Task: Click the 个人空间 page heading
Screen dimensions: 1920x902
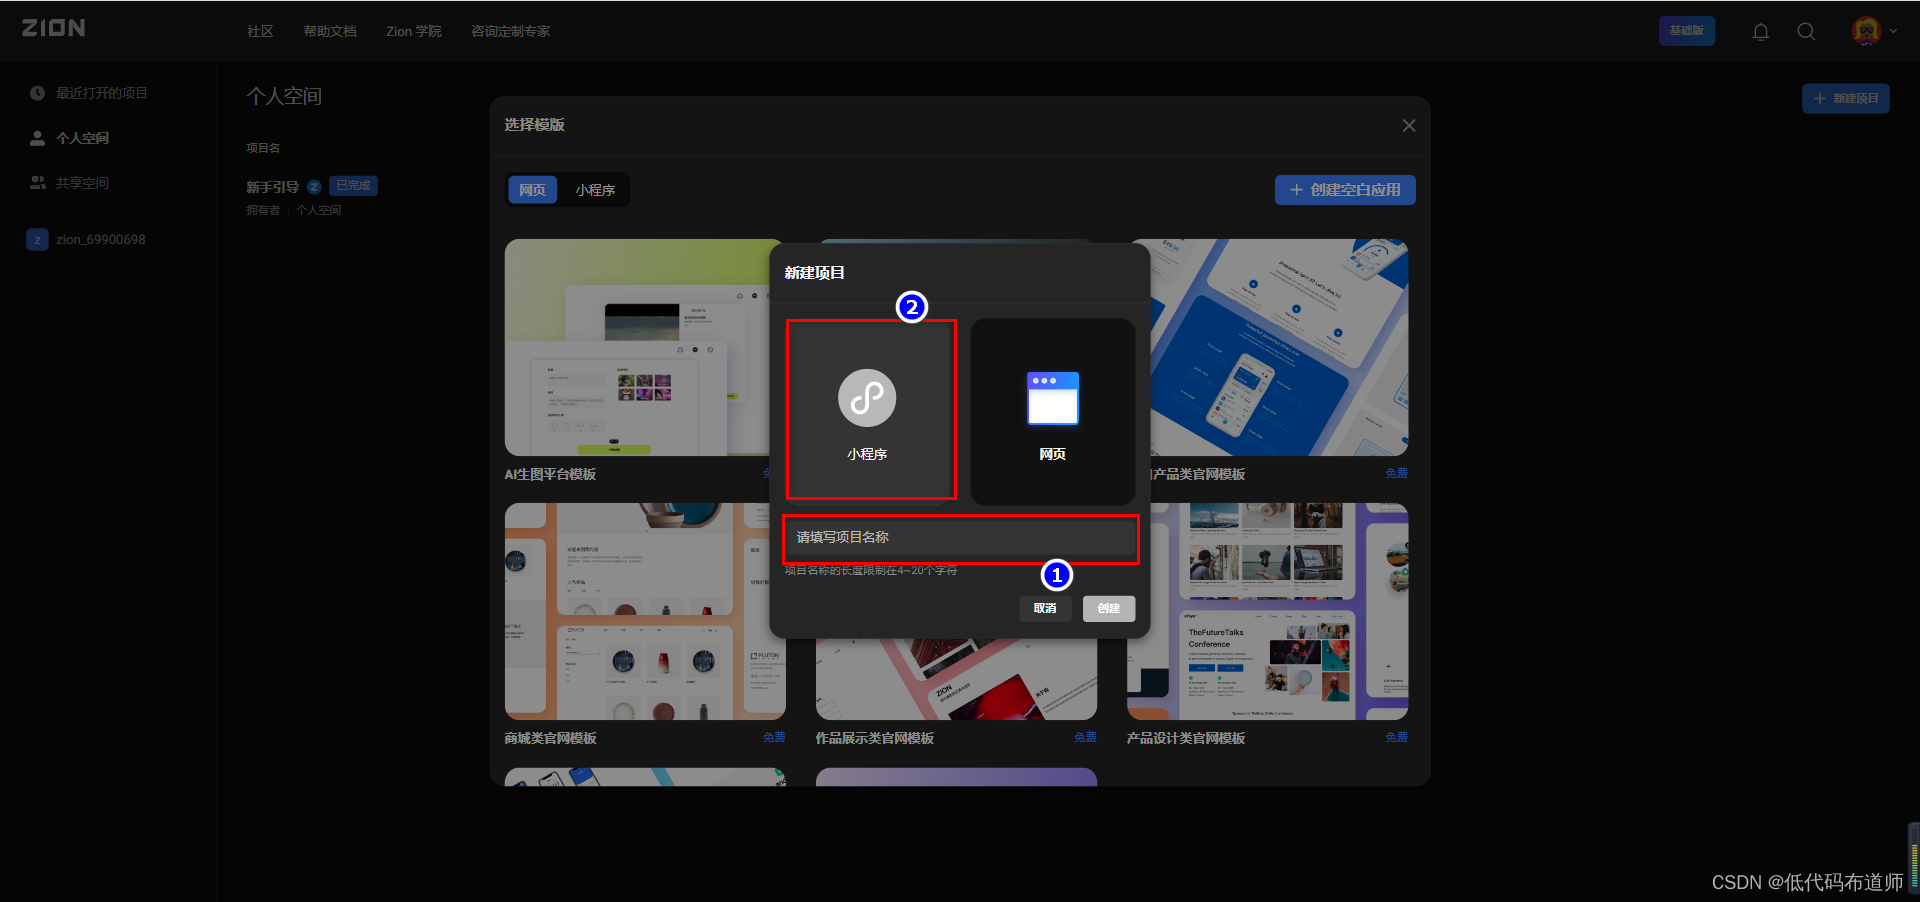Action: tap(284, 96)
